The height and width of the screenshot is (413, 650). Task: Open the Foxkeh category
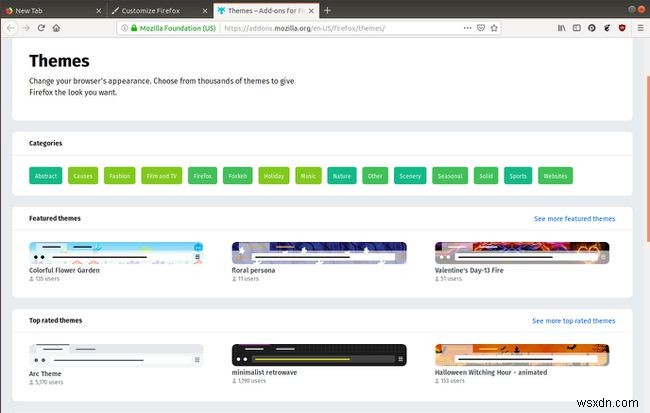click(x=238, y=176)
